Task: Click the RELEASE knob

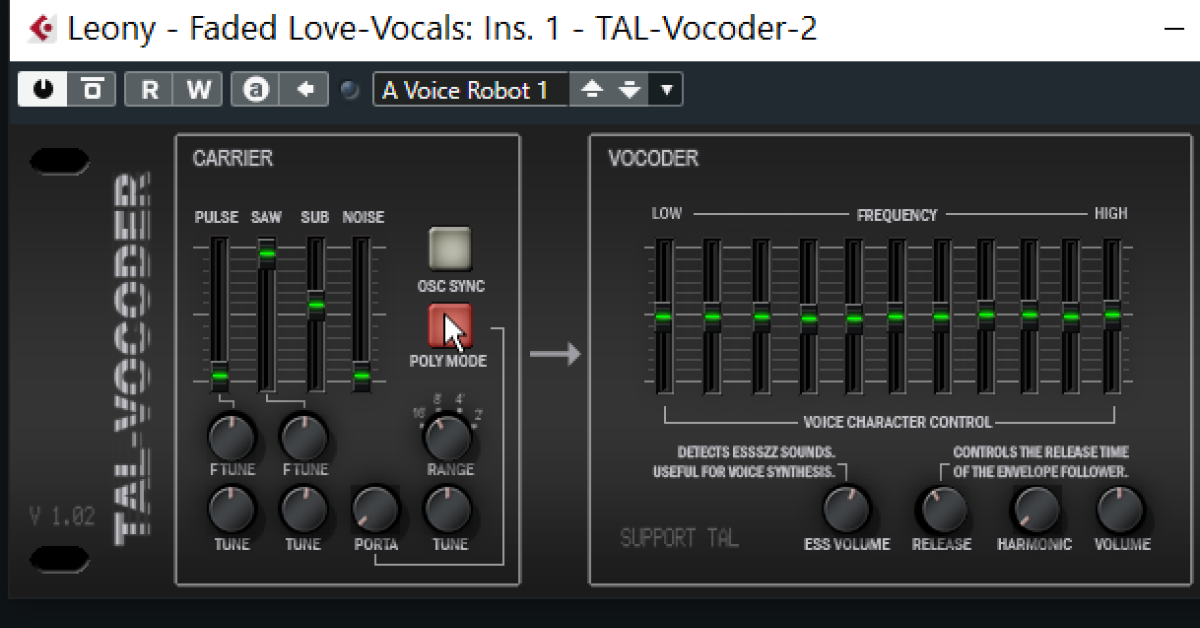Action: [942, 510]
